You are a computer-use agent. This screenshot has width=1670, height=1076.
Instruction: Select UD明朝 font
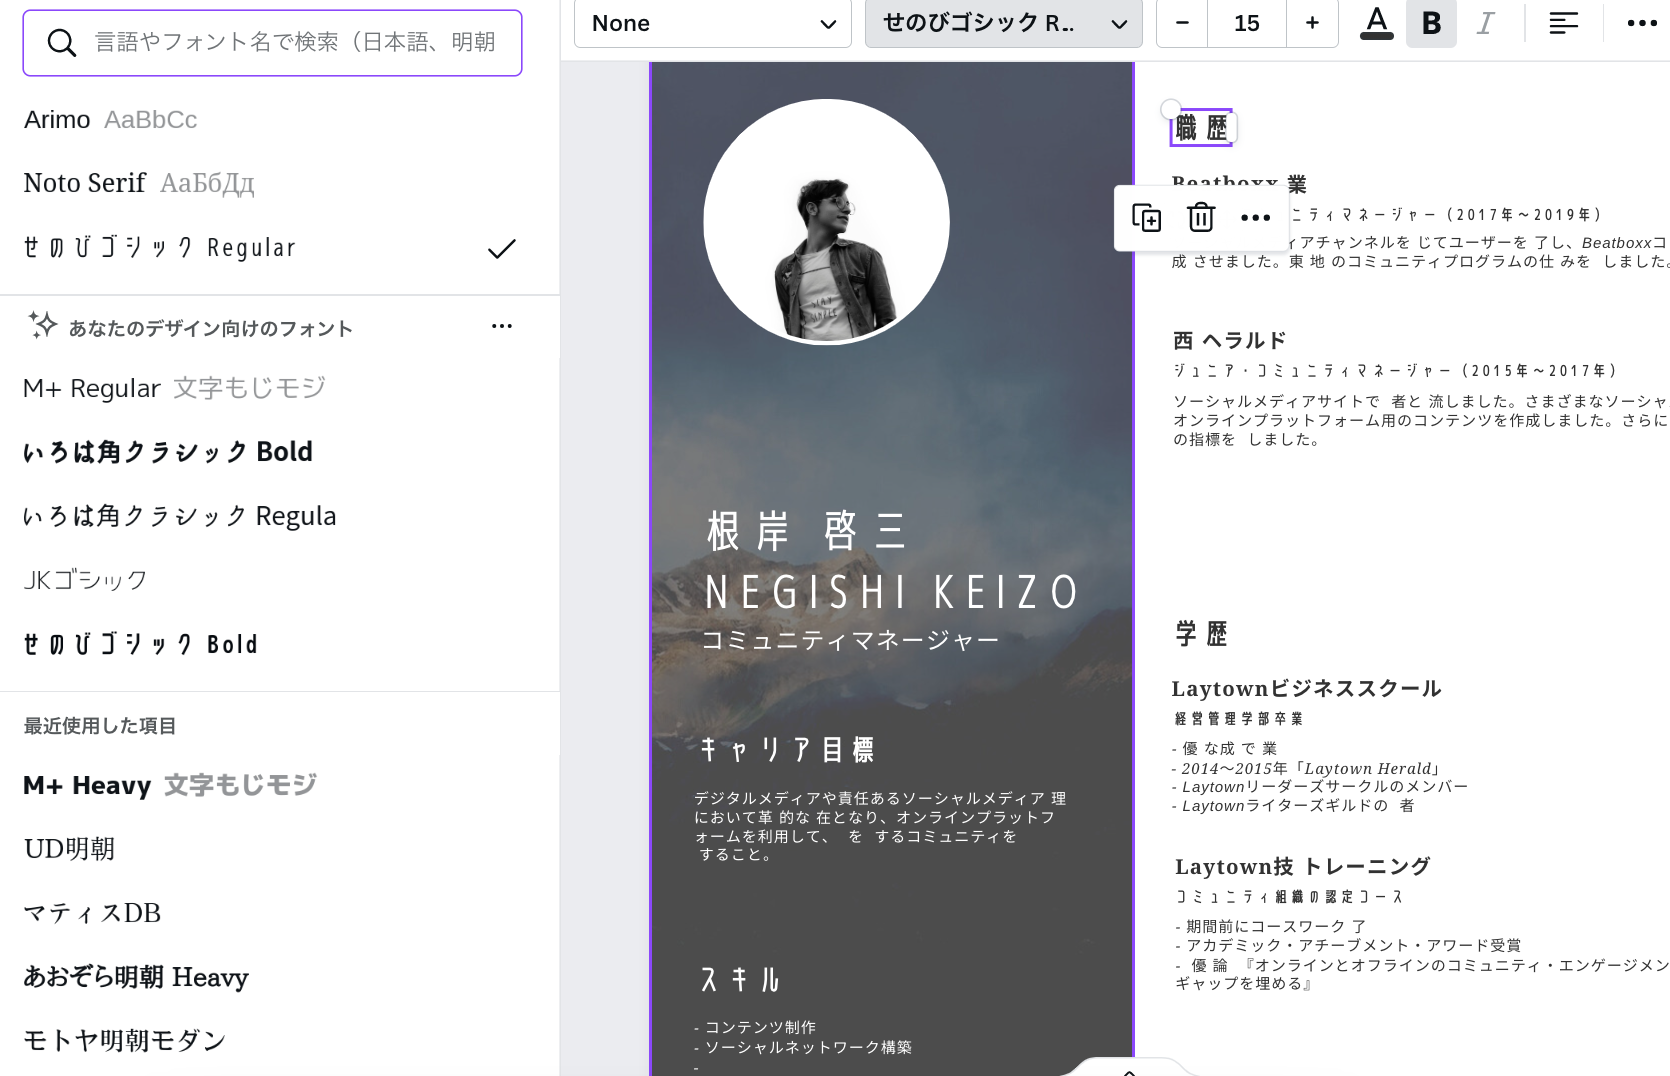point(70,849)
